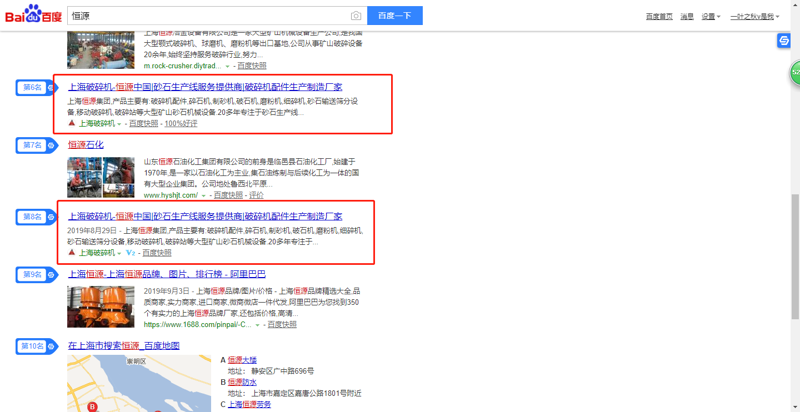Expand arrow beside 上海破碎机 in 6th result
The height and width of the screenshot is (412, 800).
[119, 123]
